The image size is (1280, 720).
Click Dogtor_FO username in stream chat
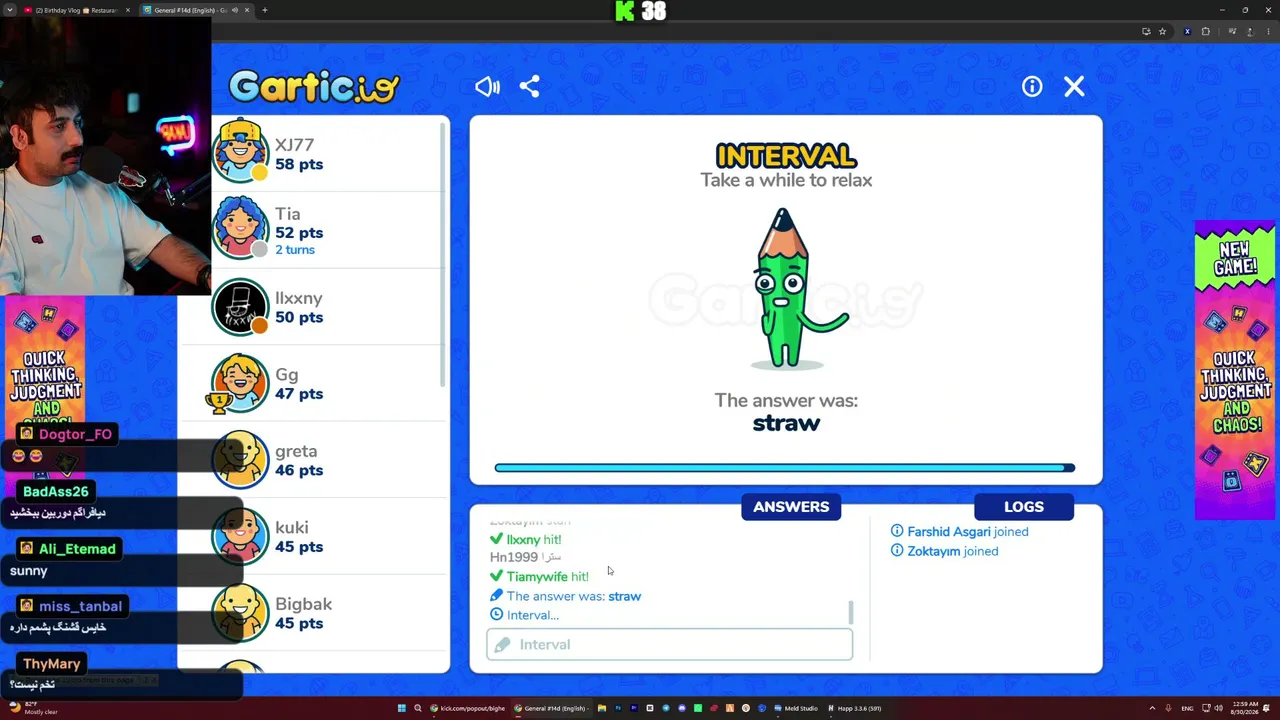tap(75, 434)
